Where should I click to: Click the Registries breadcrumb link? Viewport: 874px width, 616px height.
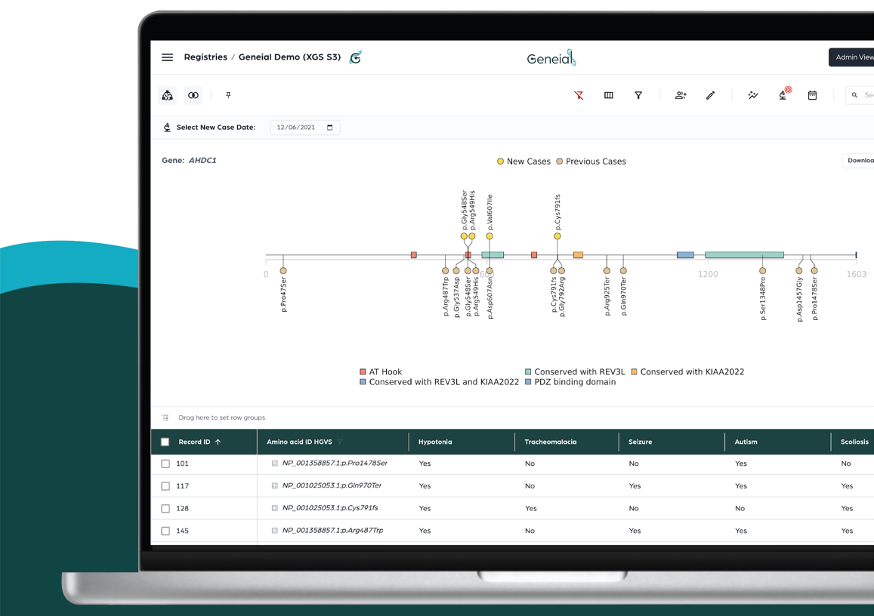click(x=206, y=57)
